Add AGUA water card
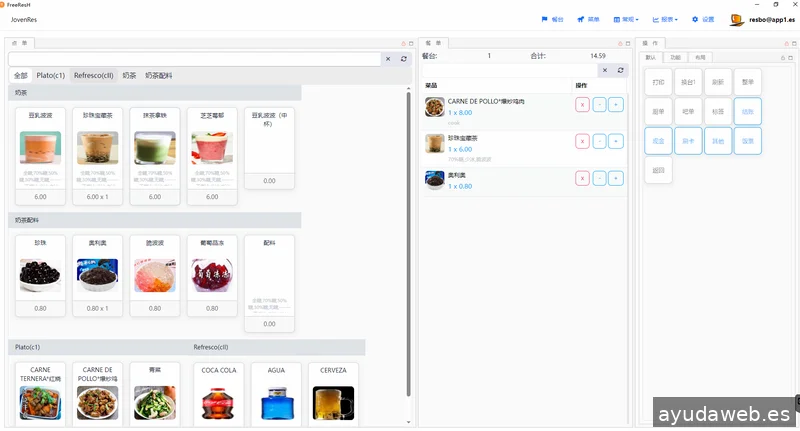Image resolution: width=800 pixels, height=431 pixels. coord(276,394)
